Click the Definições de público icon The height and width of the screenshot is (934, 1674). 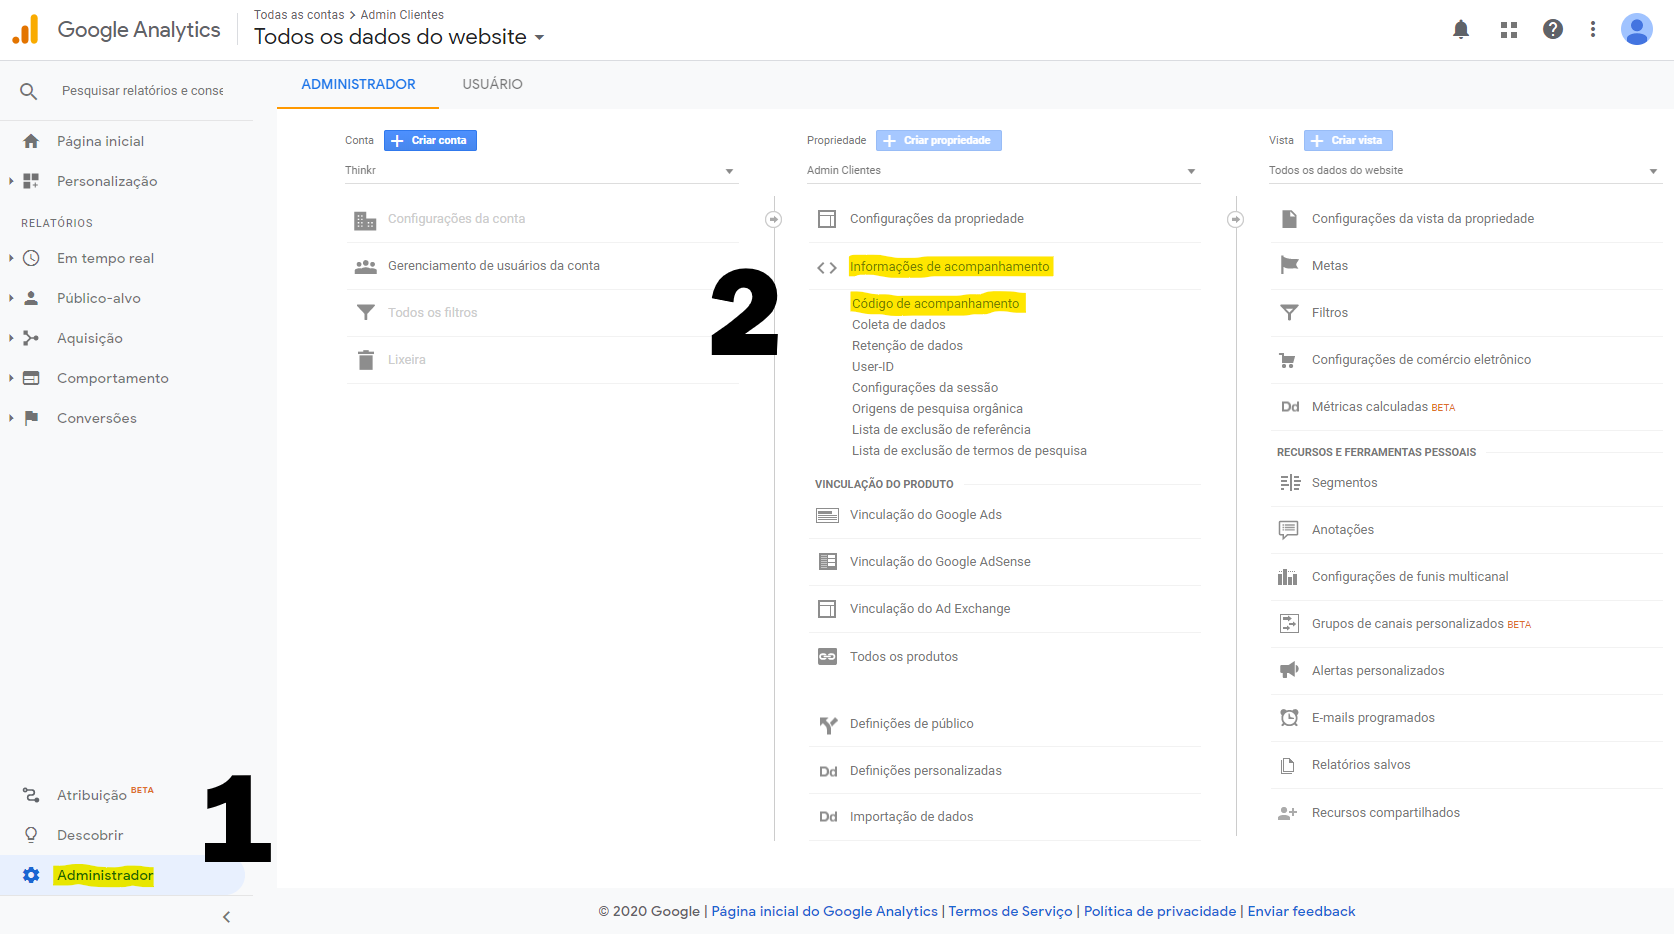pyautogui.click(x=828, y=725)
